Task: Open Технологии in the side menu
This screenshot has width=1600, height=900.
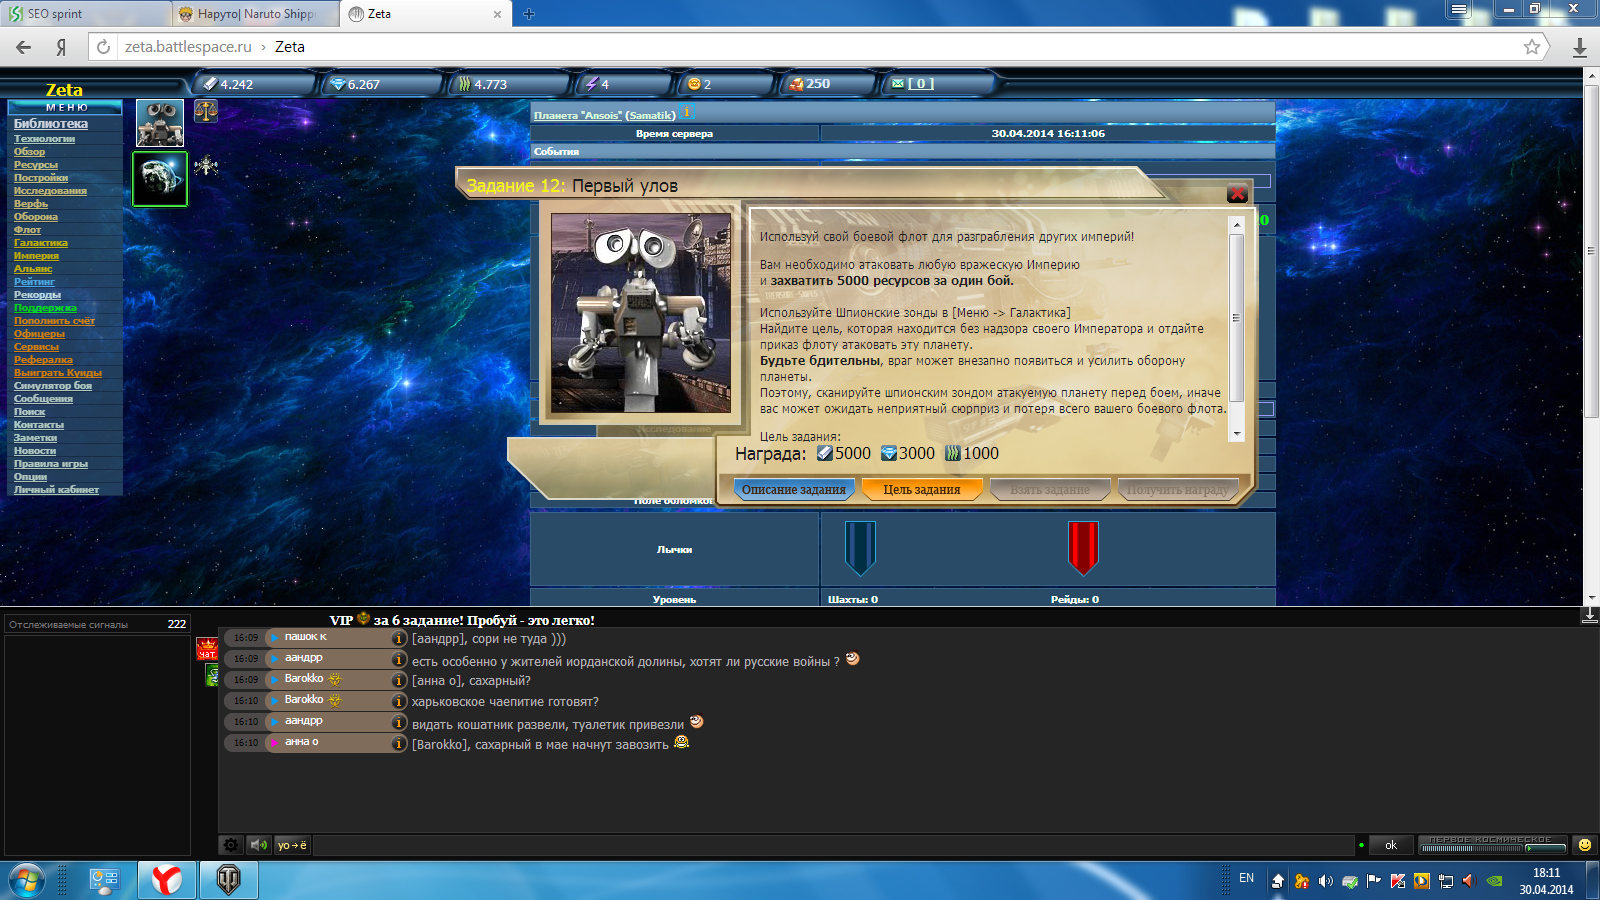Action: click(44, 139)
